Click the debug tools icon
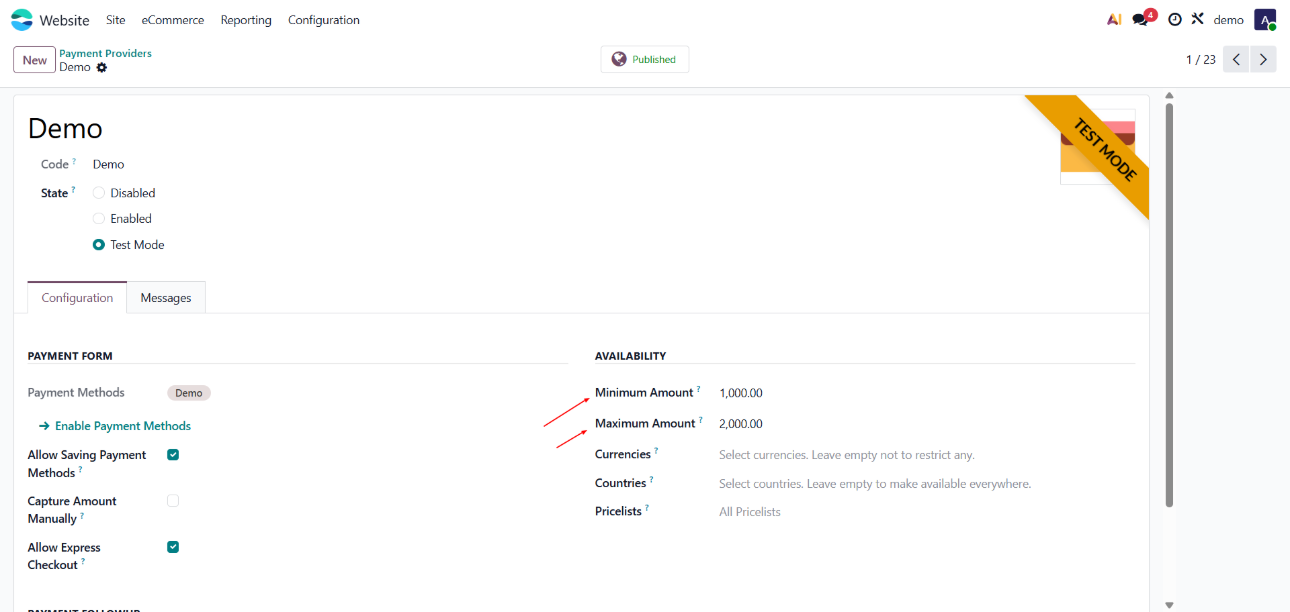This screenshot has width=1290, height=612. click(1197, 20)
